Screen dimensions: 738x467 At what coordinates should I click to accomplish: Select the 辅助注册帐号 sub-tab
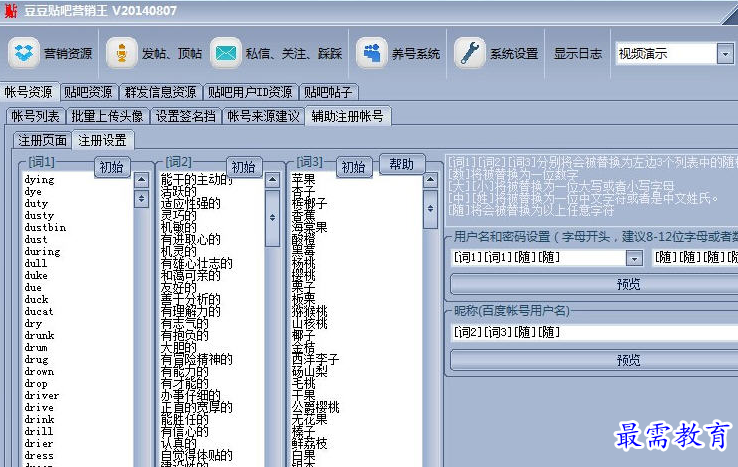coord(347,116)
